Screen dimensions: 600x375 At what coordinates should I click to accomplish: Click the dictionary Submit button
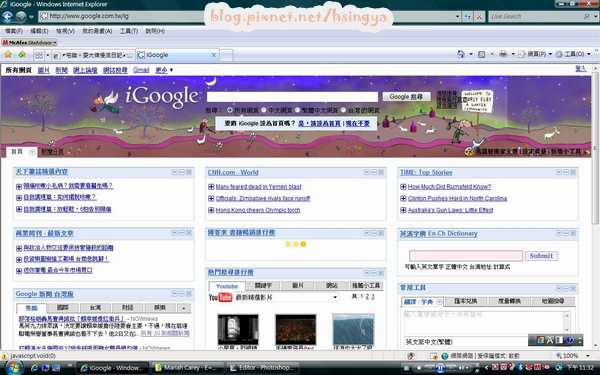541,256
